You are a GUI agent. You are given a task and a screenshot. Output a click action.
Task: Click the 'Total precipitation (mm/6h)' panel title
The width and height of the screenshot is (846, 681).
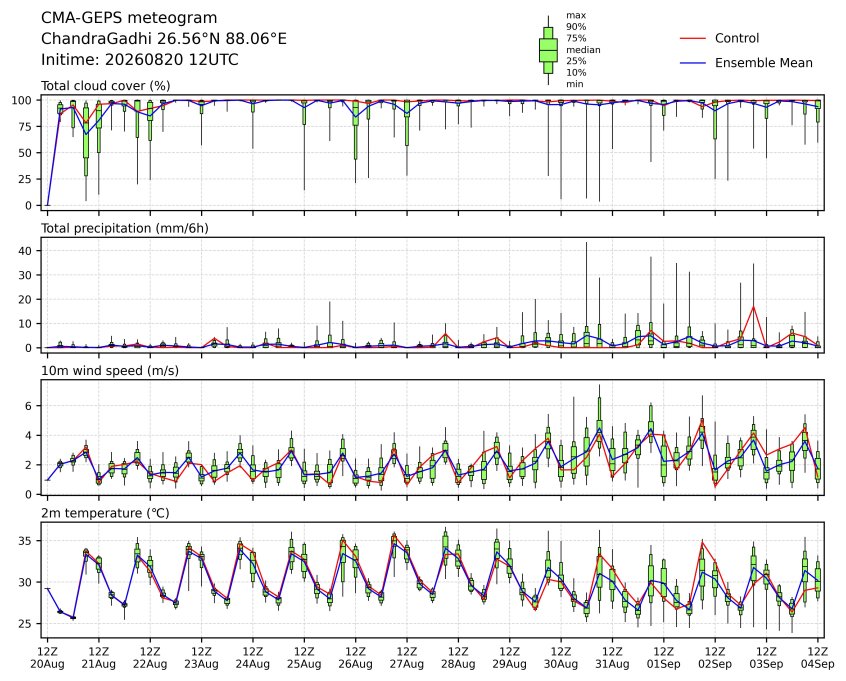(125, 228)
